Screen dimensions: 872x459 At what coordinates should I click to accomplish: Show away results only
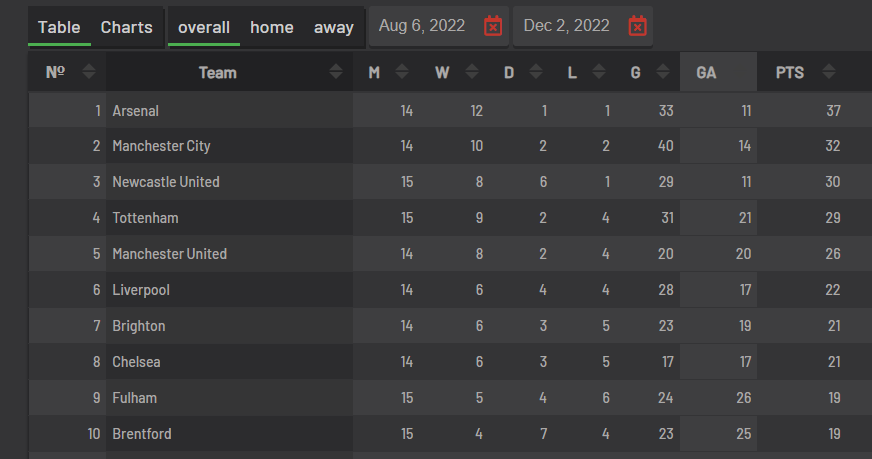[333, 27]
